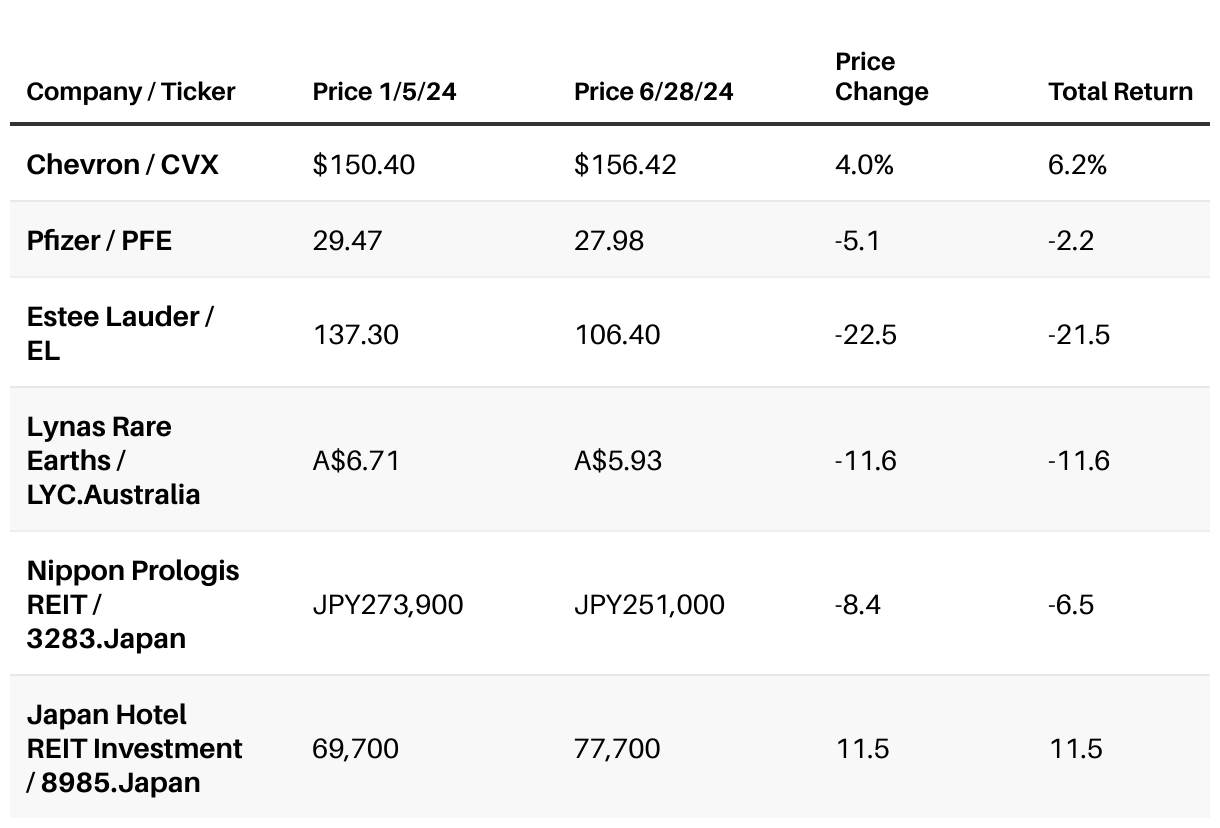Click Pfizer's 27.98 ending price
This screenshot has height=828, width=1220.
(x=609, y=241)
